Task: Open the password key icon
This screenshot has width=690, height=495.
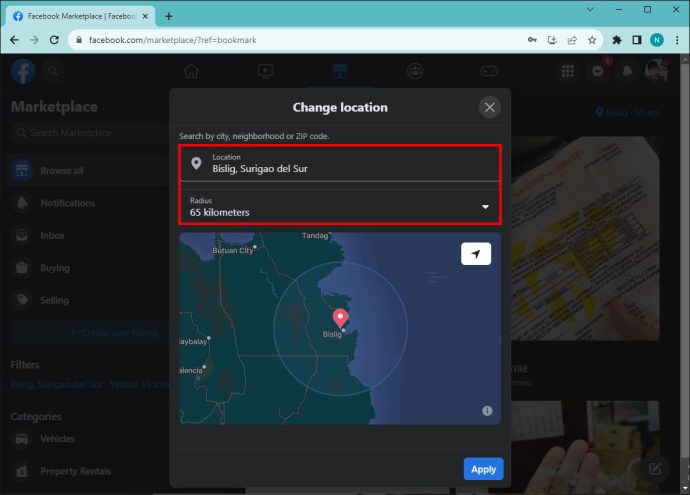Action: [532, 40]
